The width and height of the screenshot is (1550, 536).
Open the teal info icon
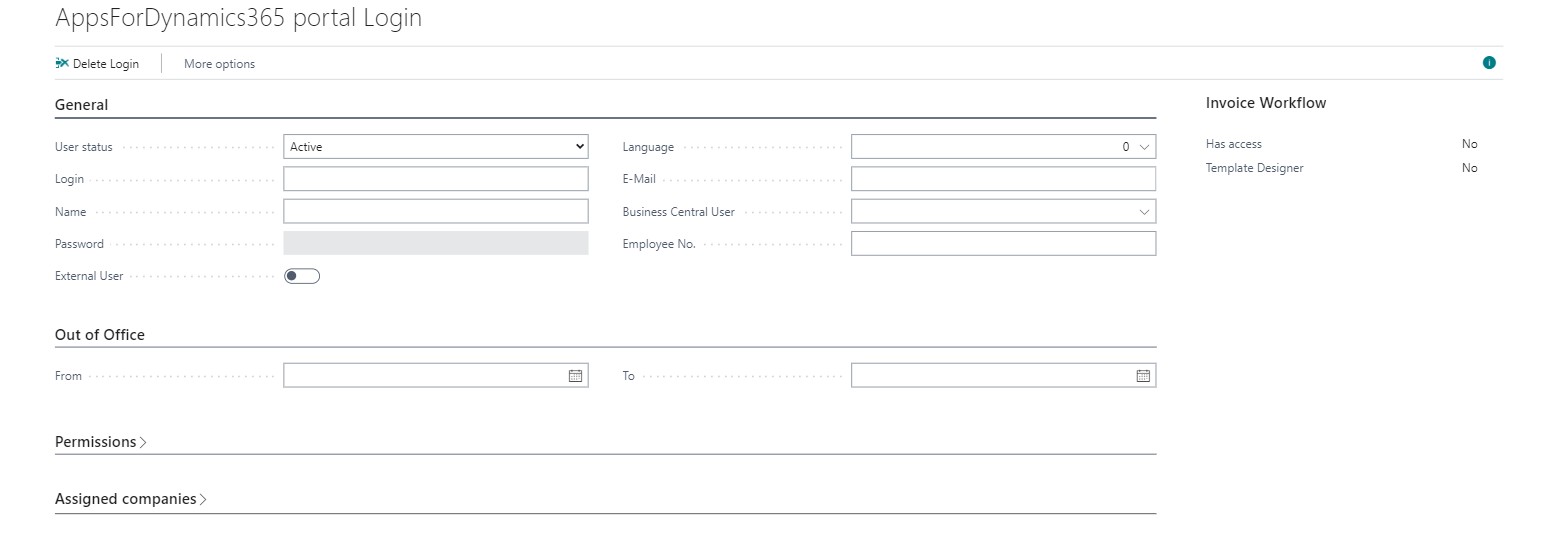click(1489, 63)
